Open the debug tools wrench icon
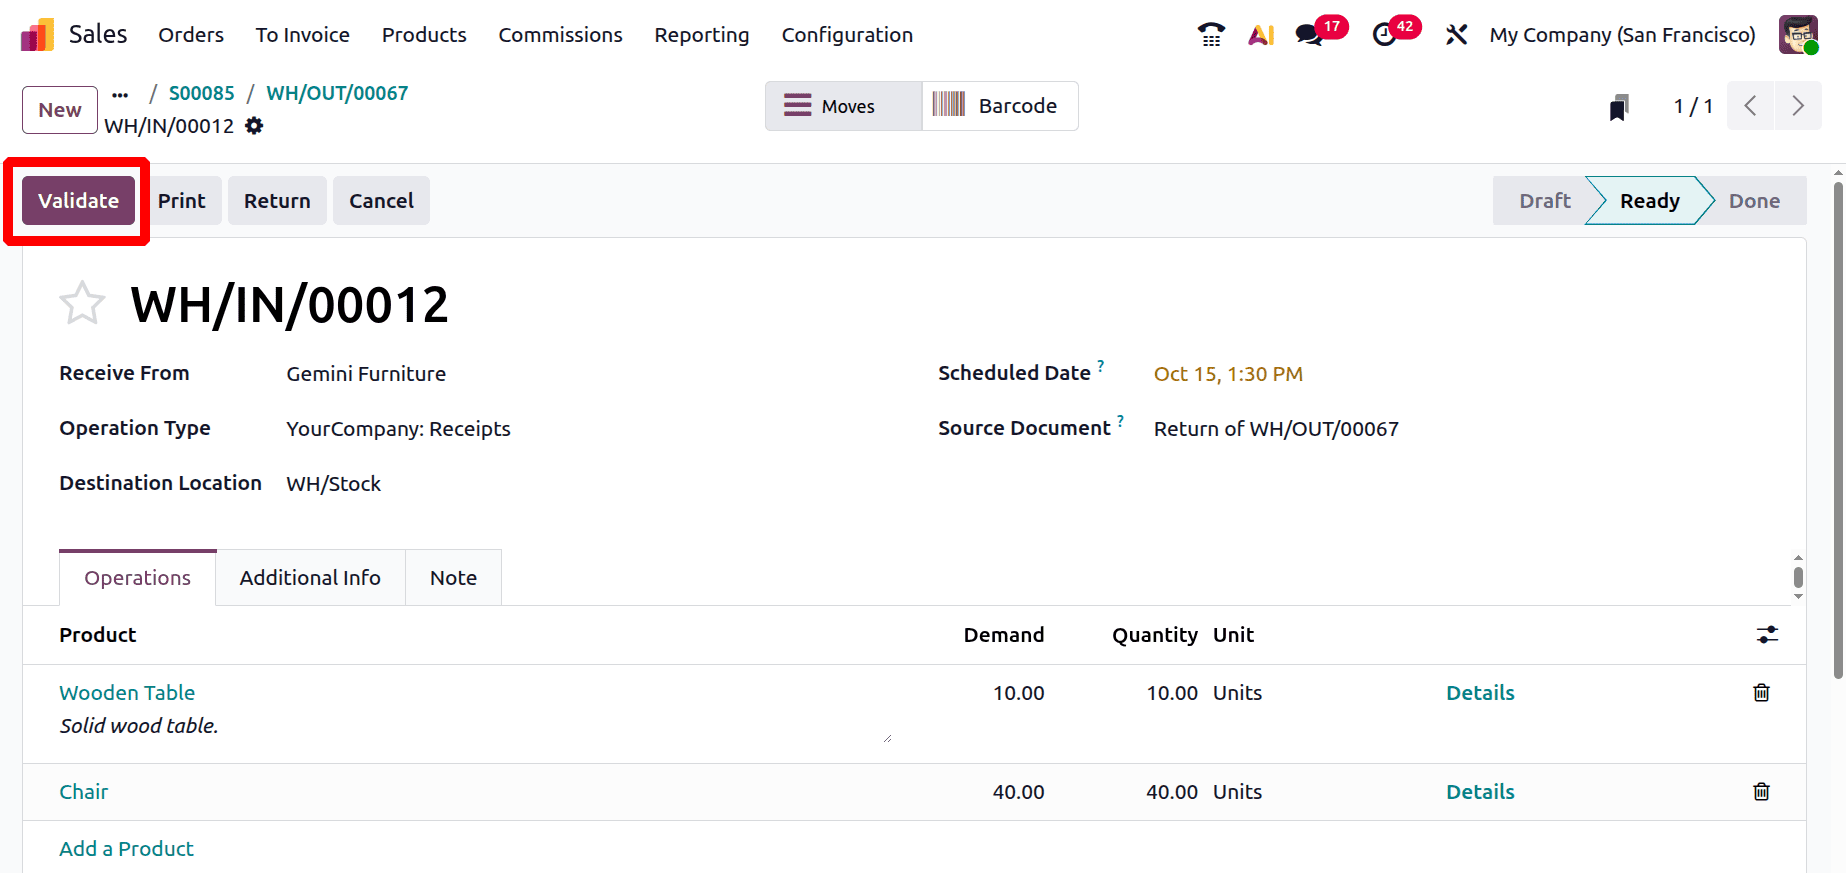 point(1456,35)
